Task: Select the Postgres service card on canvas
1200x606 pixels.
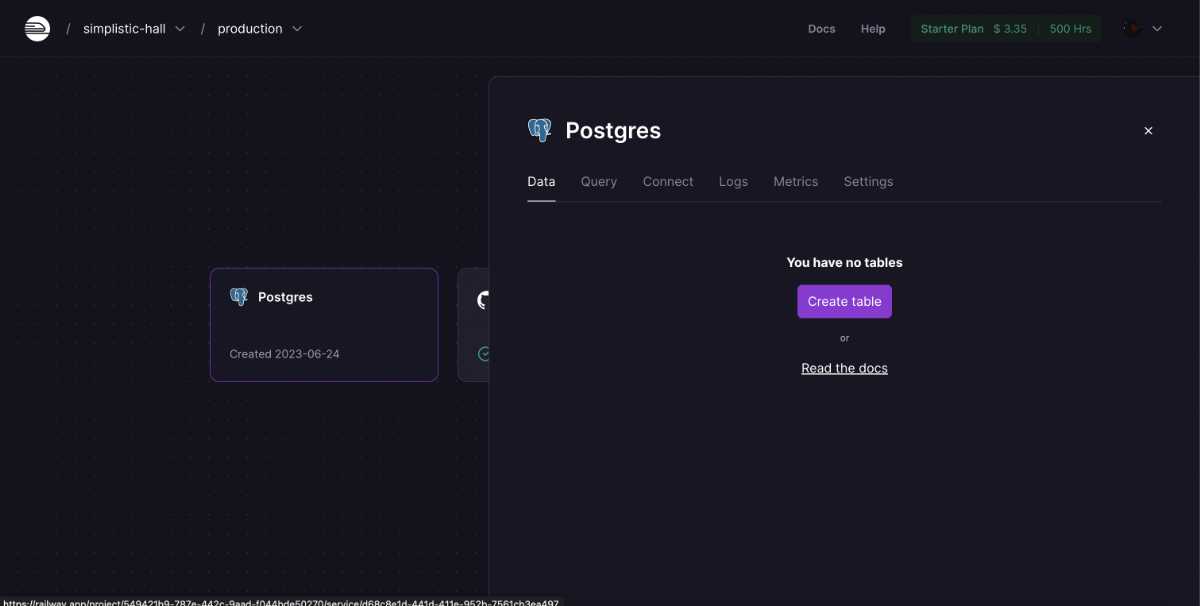Action: pyautogui.click(x=324, y=324)
